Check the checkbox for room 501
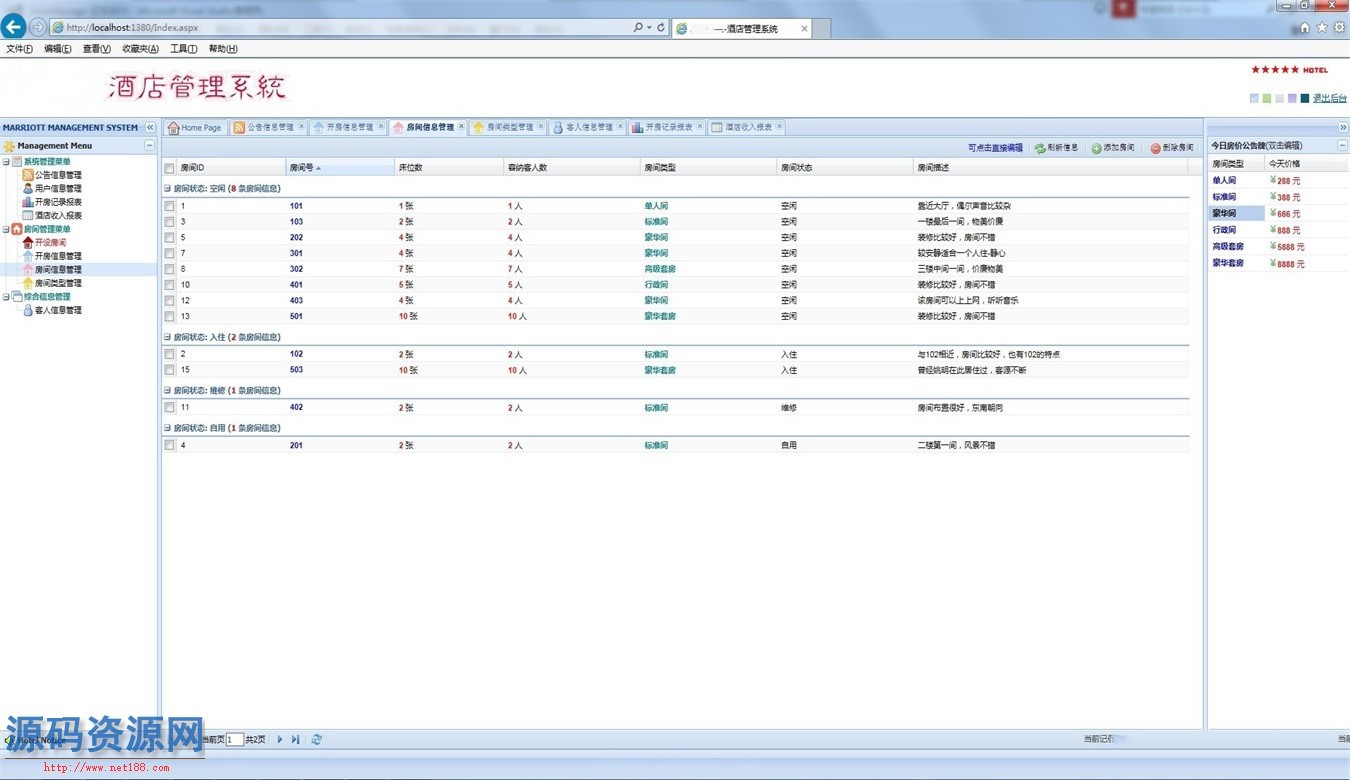The width and height of the screenshot is (1350, 780). 169,316
